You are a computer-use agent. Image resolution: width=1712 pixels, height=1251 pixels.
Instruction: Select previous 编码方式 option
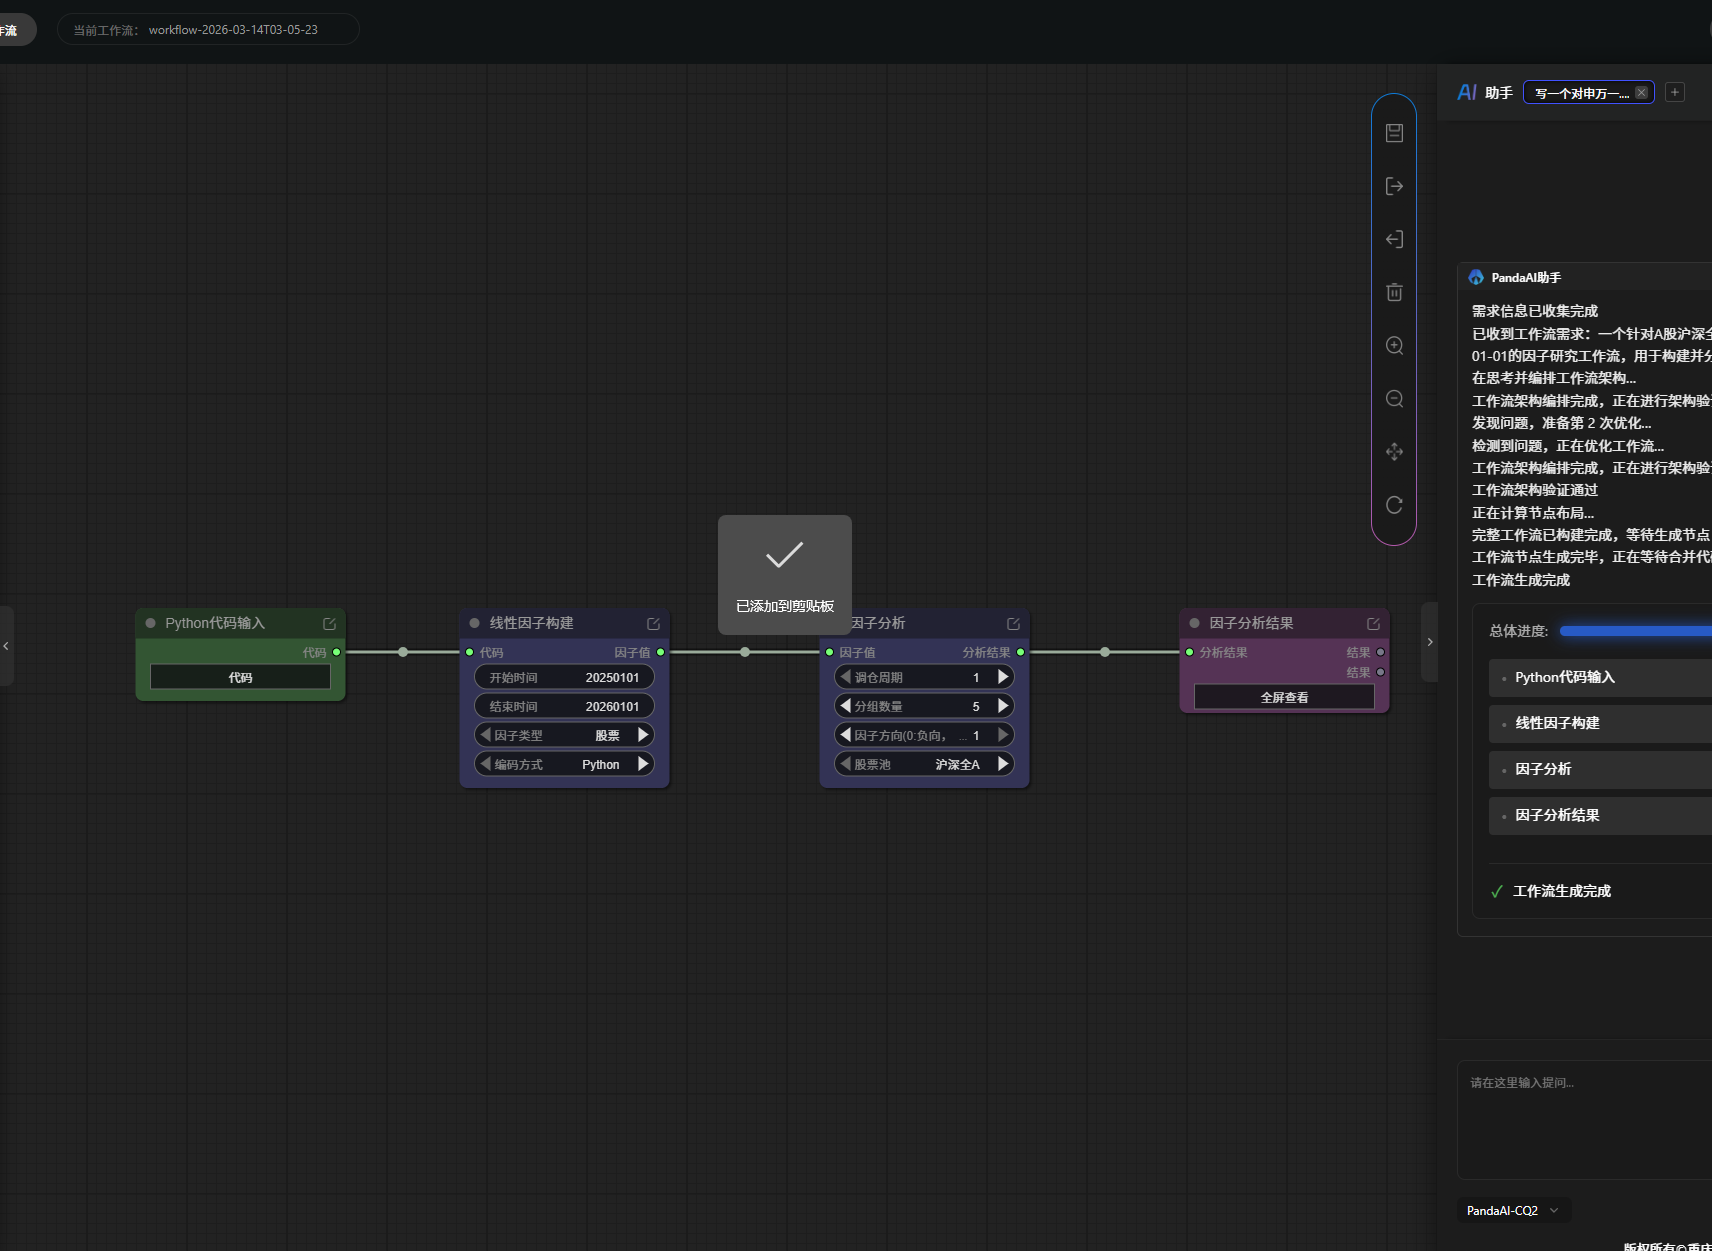pyautogui.click(x=486, y=764)
